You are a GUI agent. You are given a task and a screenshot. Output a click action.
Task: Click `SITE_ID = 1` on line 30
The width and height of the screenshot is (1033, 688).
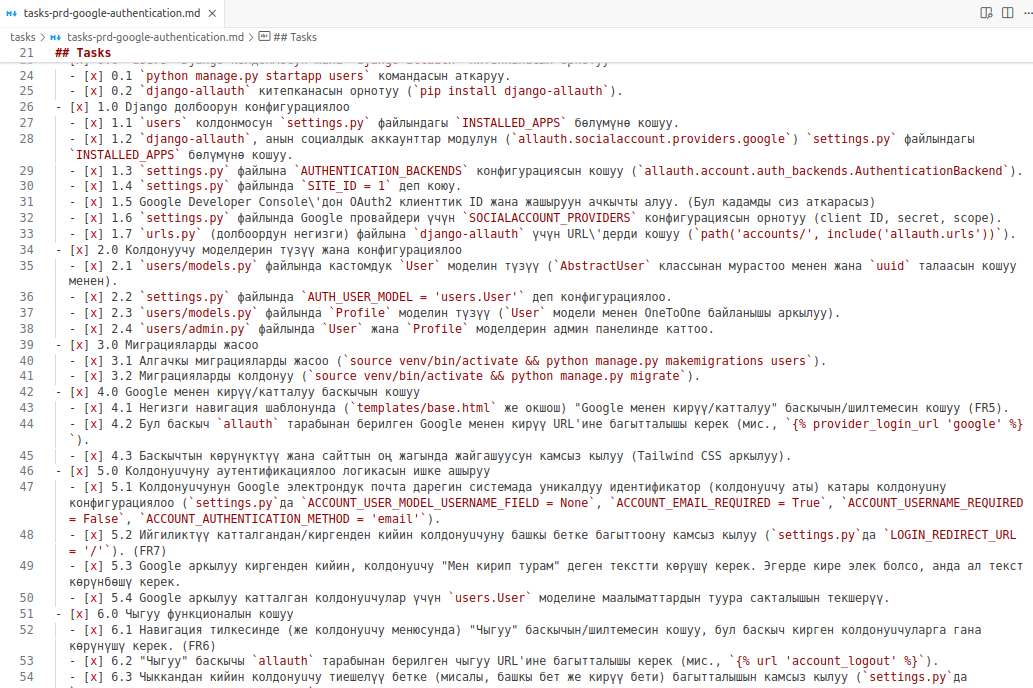[x=346, y=186]
